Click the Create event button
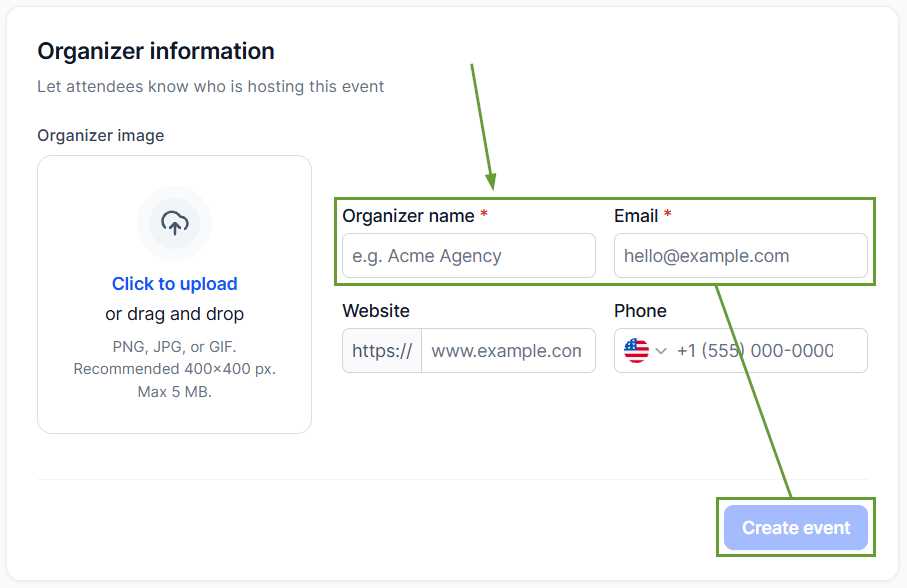907x588 pixels. click(x=796, y=527)
